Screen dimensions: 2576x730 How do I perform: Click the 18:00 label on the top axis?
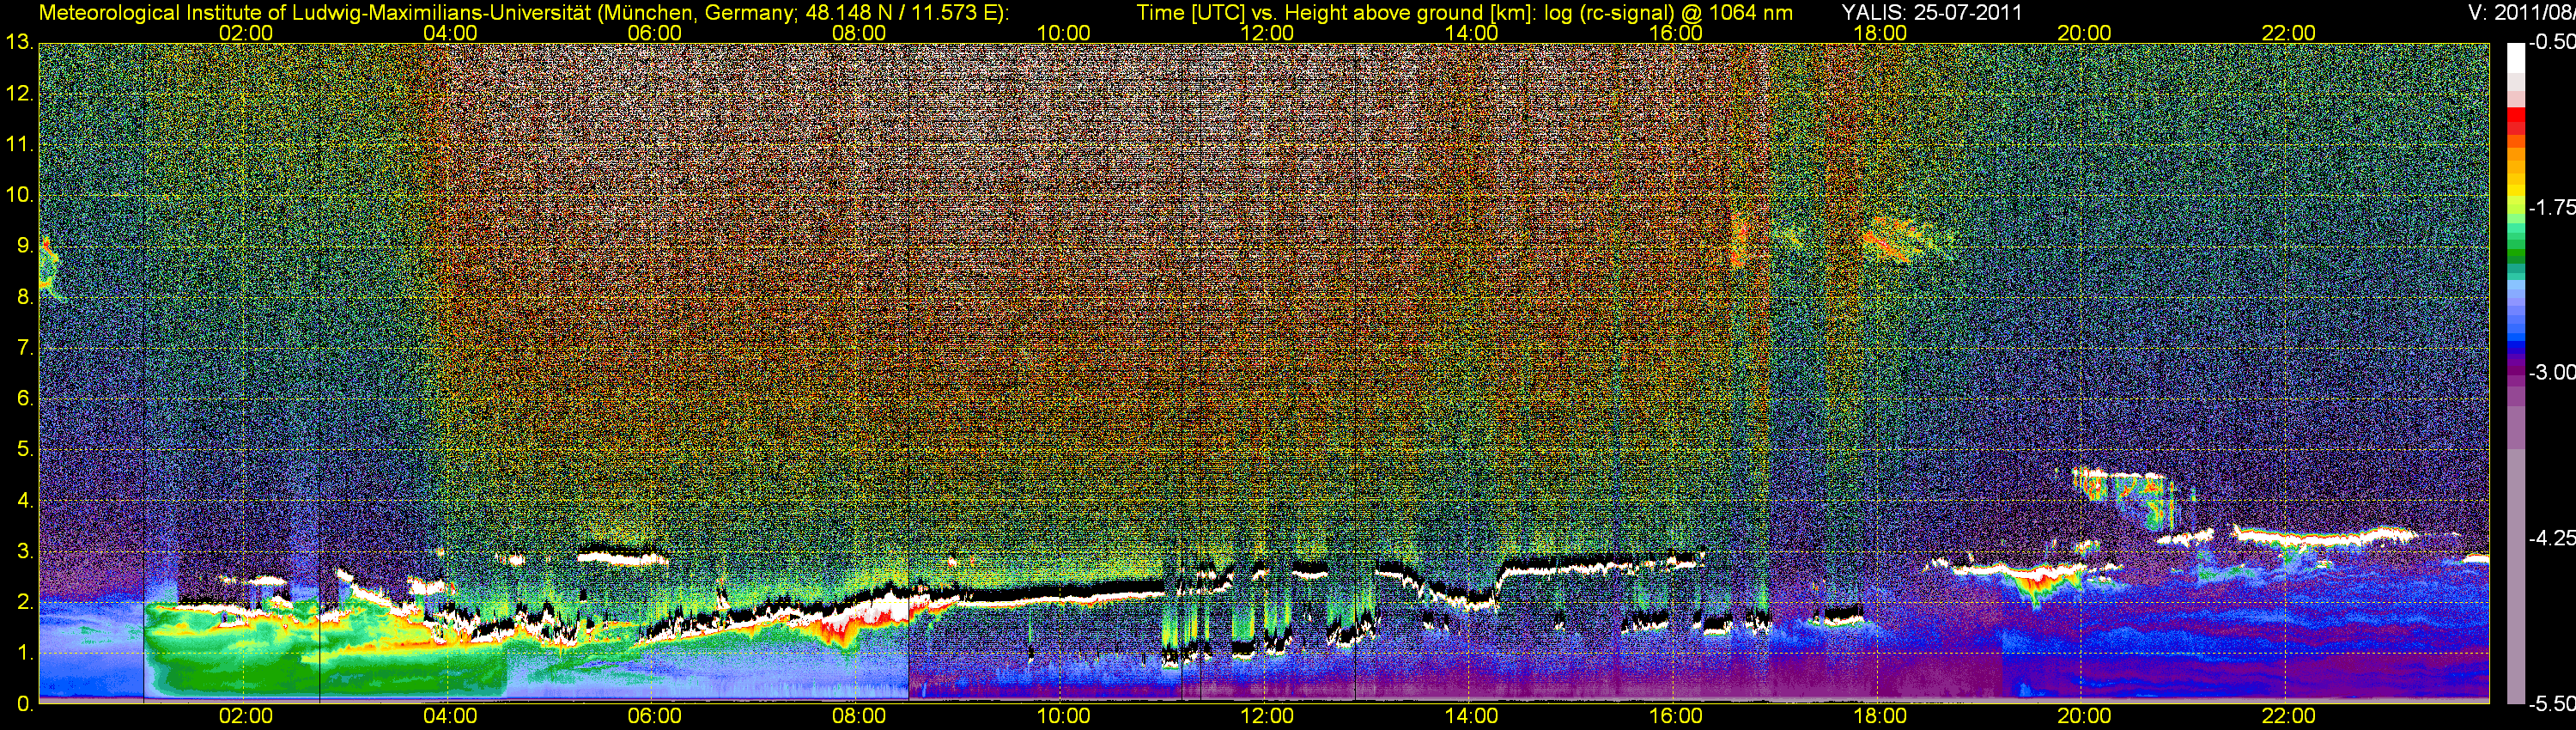[x=1879, y=33]
